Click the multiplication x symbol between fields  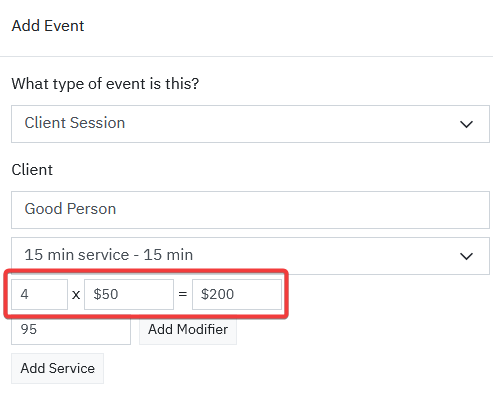click(76, 295)
